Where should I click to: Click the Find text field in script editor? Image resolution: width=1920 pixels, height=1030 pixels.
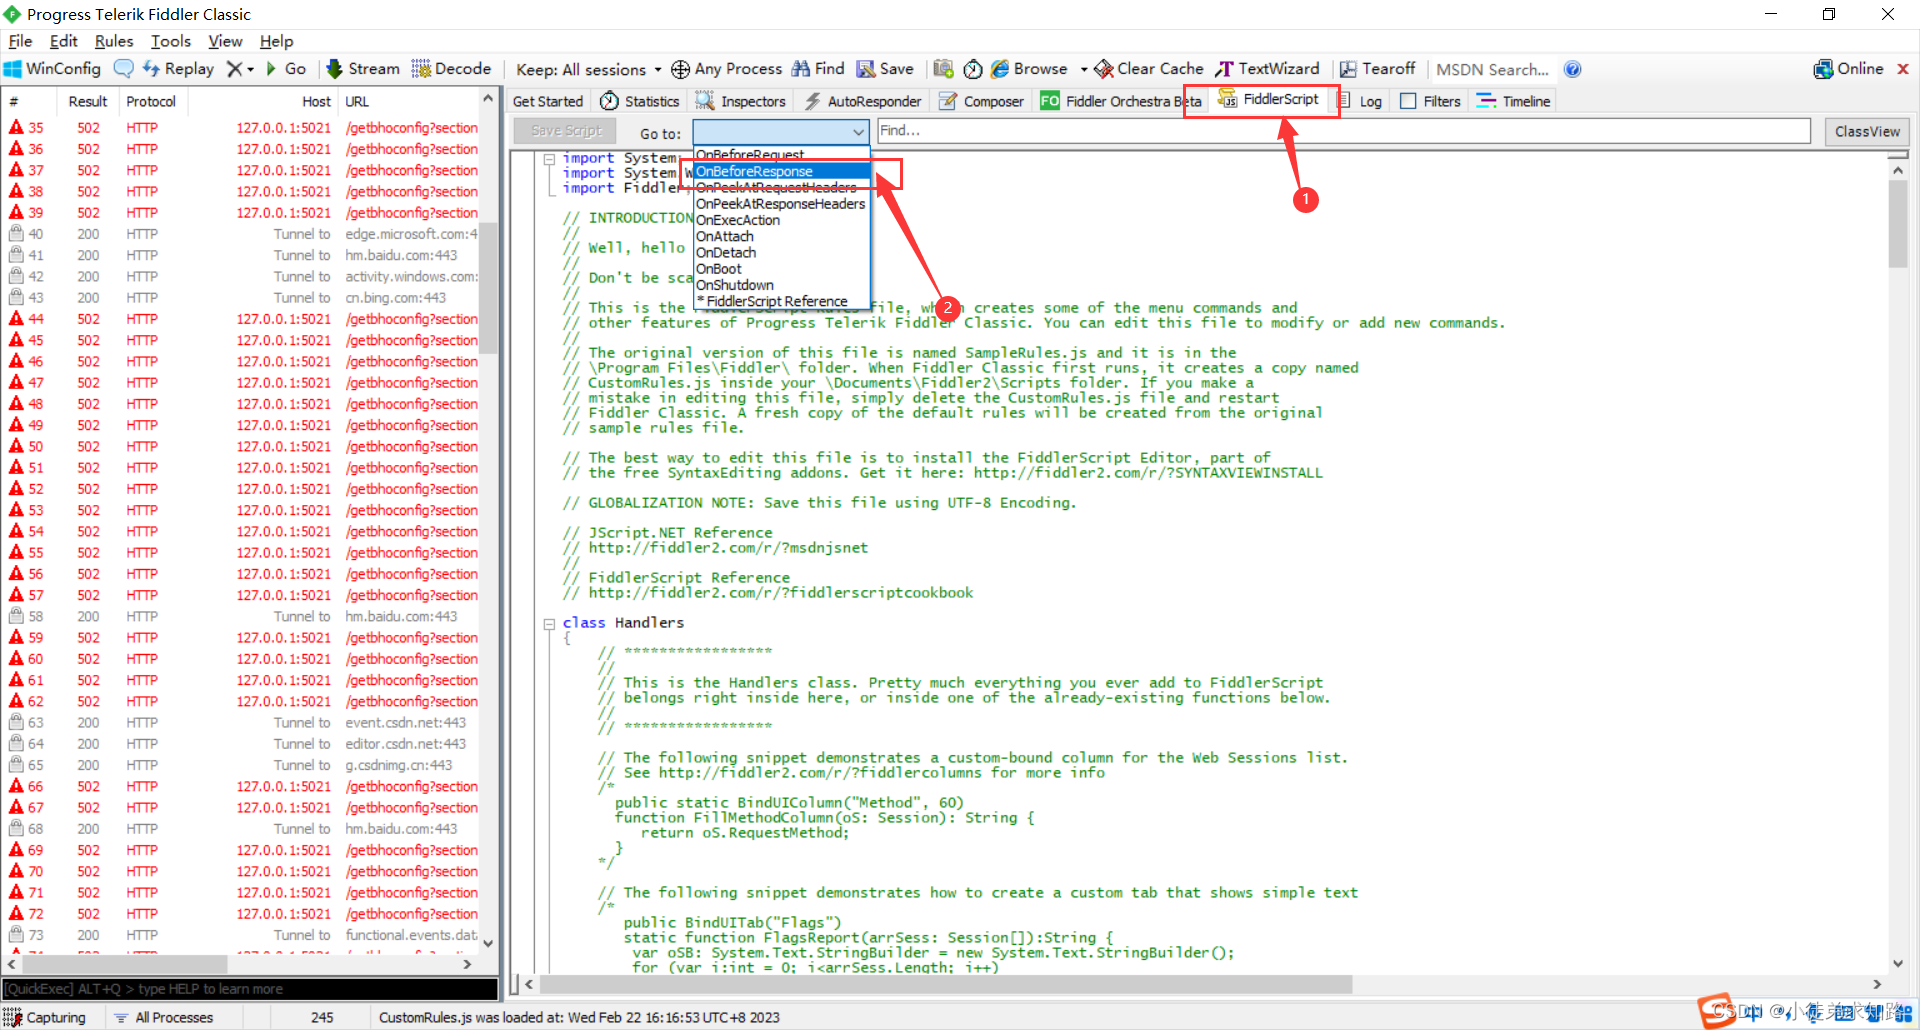1343,131
